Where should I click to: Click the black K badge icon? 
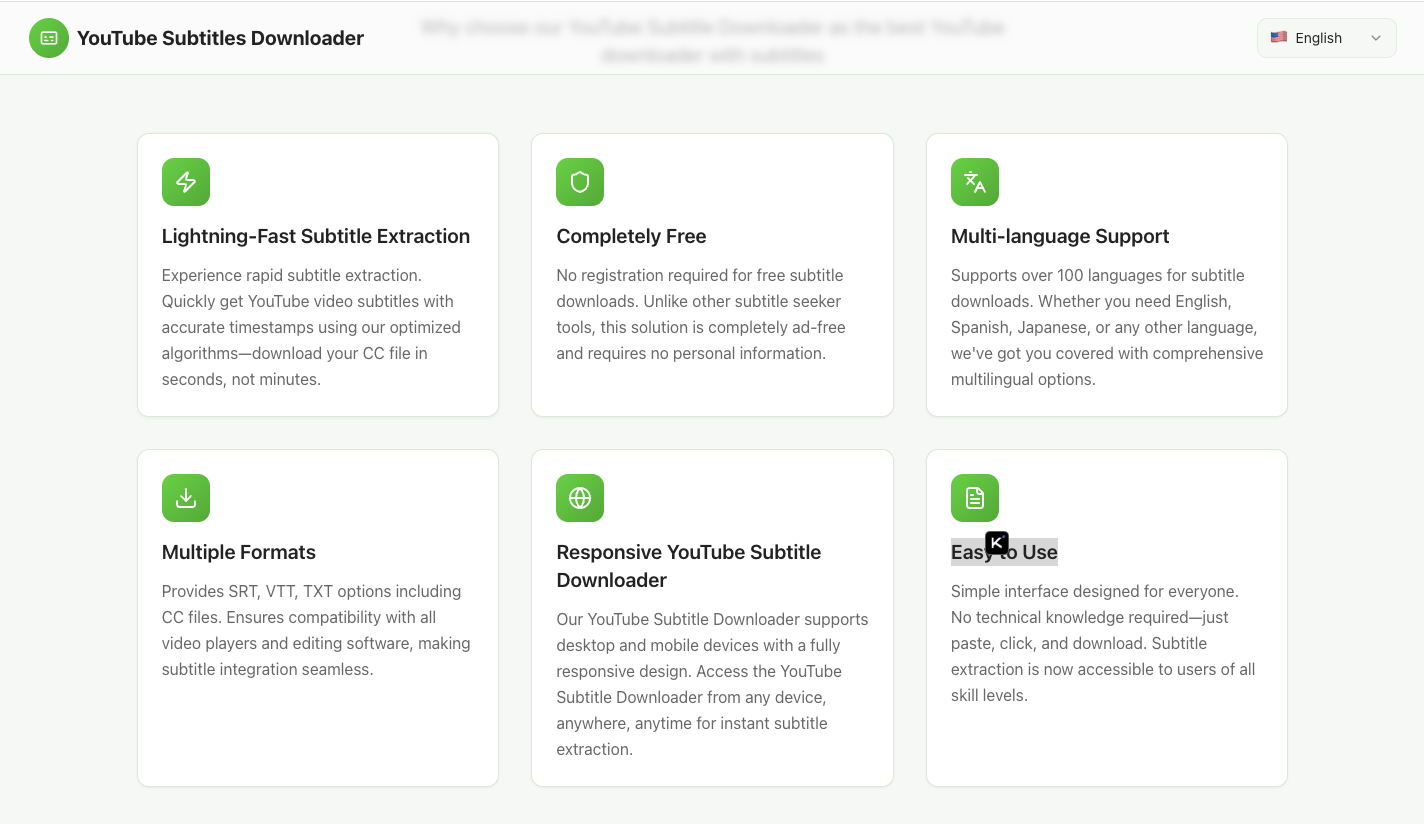click(x=997, y=542)
